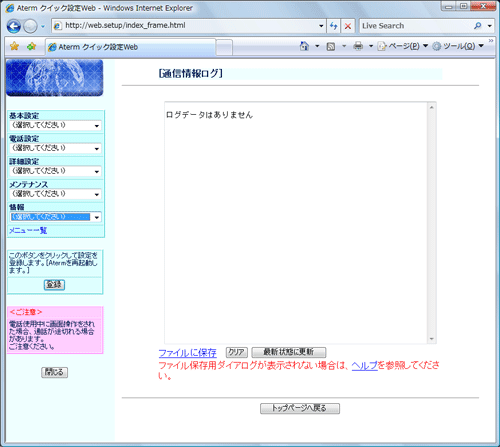Click the Aterm globe banner image
The height and width of the screenshot is (447, 500).
55,78
